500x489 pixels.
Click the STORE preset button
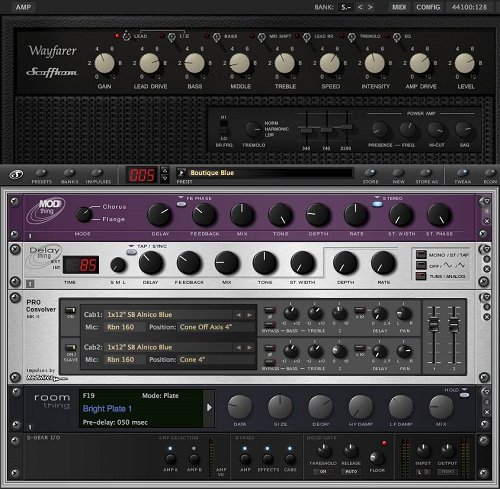(370, 173)
